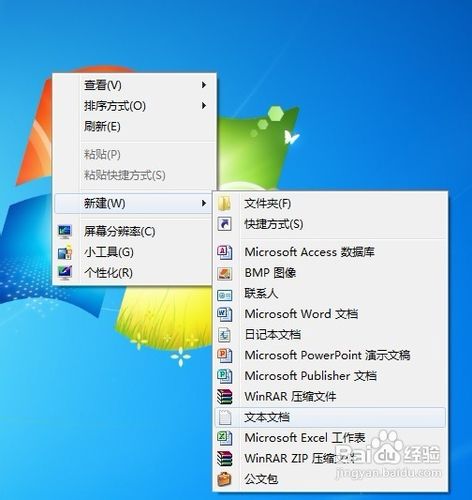The image size is (472, 500).
Task: Create a Microsoft Access 数据库
Action: click(x=330, y=252)
